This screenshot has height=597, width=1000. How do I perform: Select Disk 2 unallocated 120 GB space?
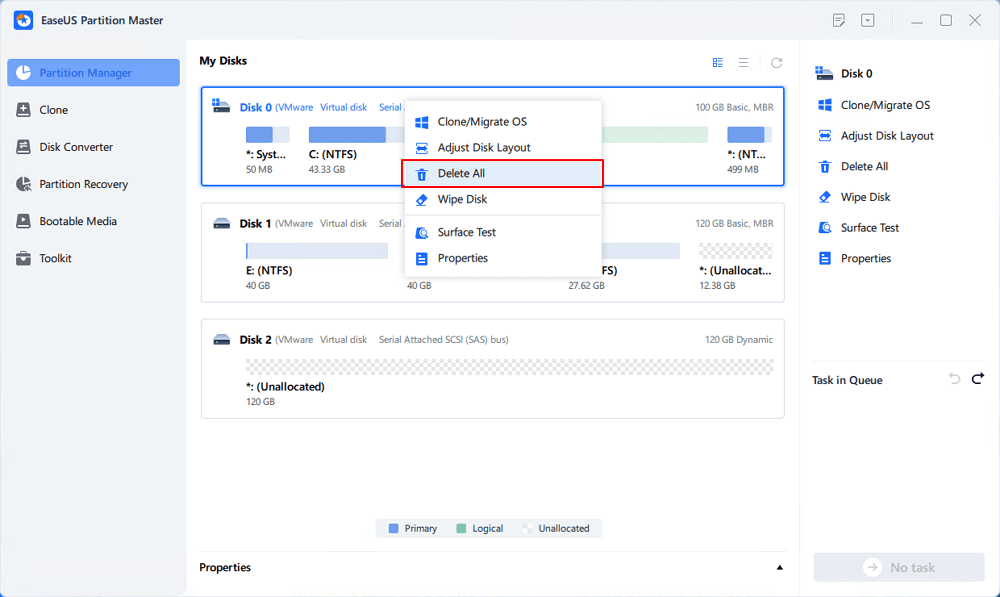(509, 367)
